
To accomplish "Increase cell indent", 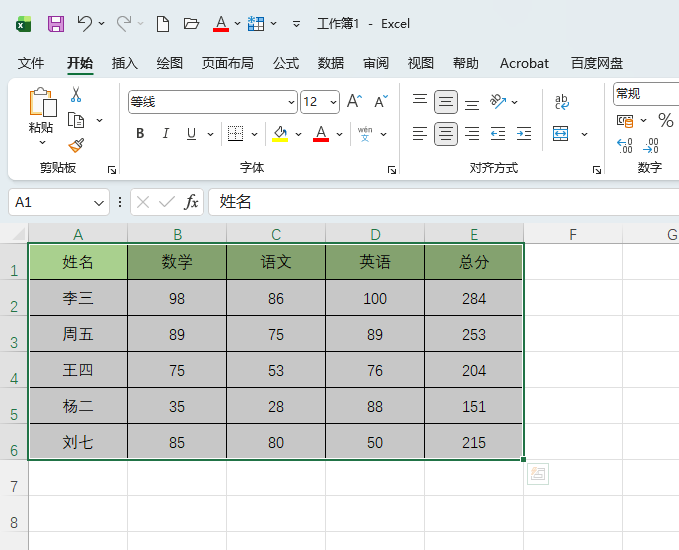I will pos(524,134).
